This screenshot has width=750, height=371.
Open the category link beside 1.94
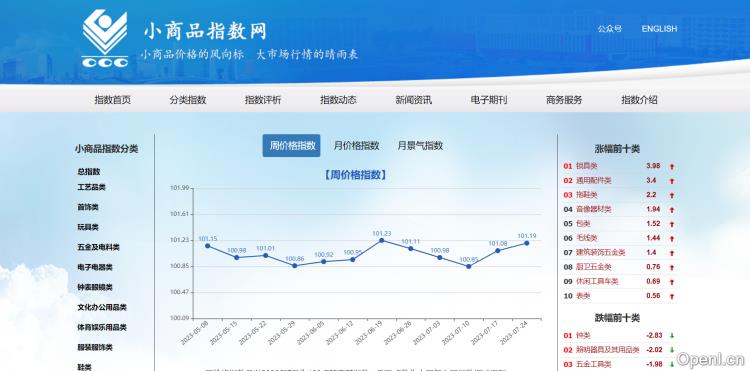tap(594, 209)
